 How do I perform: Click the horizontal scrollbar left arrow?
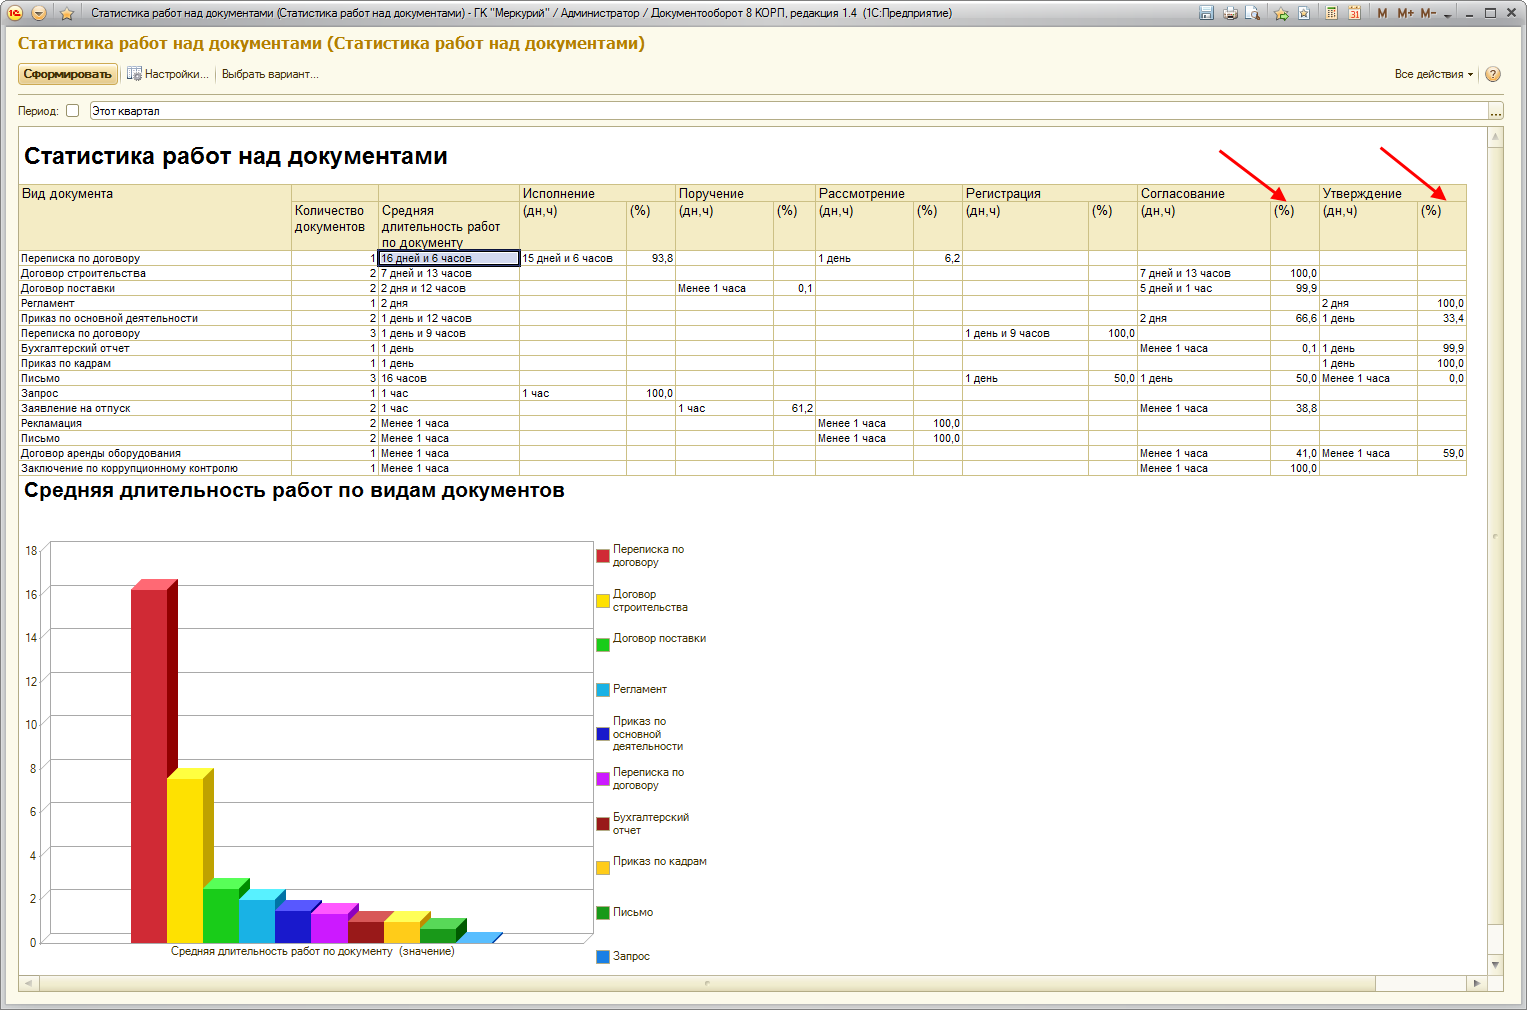tap(28, 983)
